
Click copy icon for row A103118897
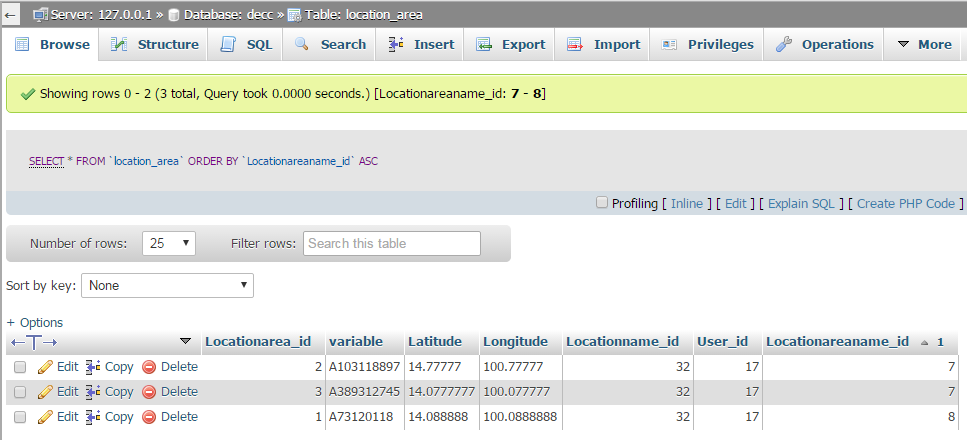[93, 367]
